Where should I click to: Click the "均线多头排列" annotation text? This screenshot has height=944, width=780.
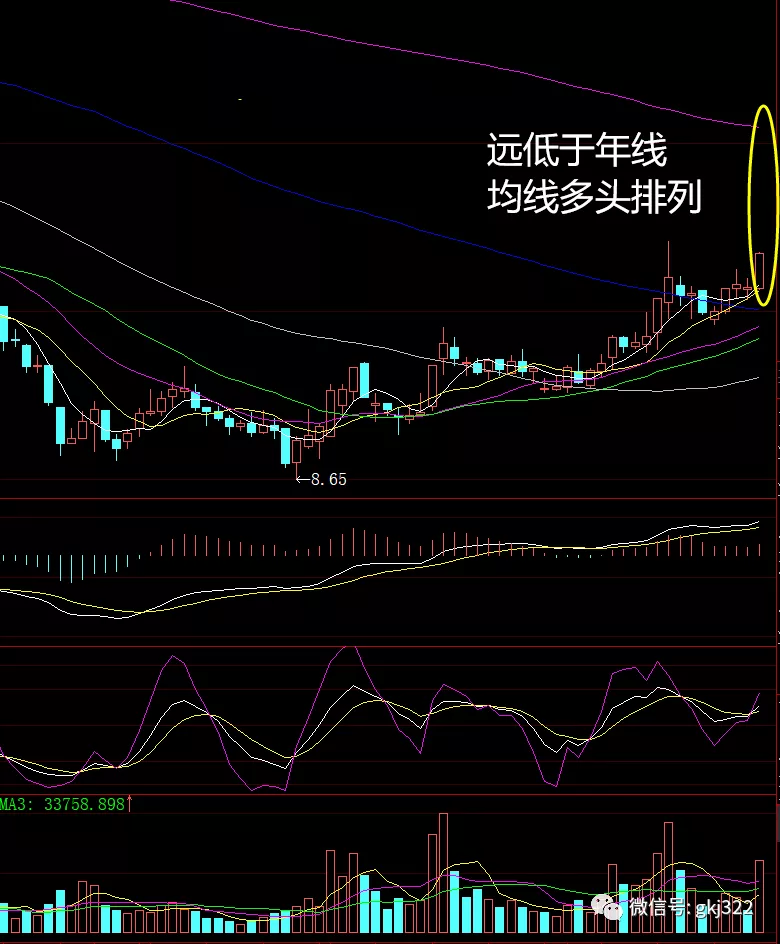pyautogui.click(x=594, y=197)
